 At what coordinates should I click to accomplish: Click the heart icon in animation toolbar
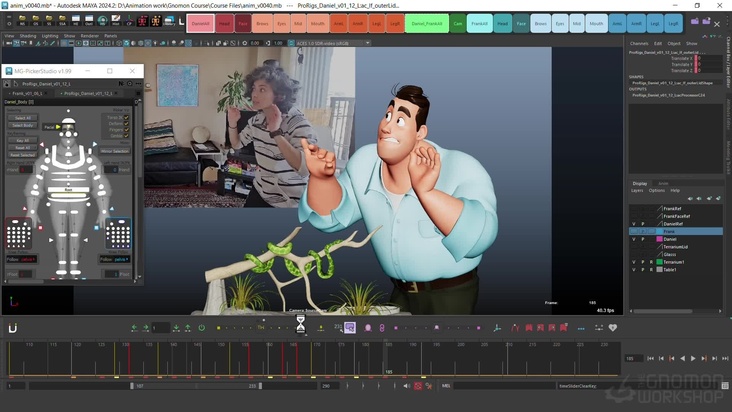tap(613, 327)
